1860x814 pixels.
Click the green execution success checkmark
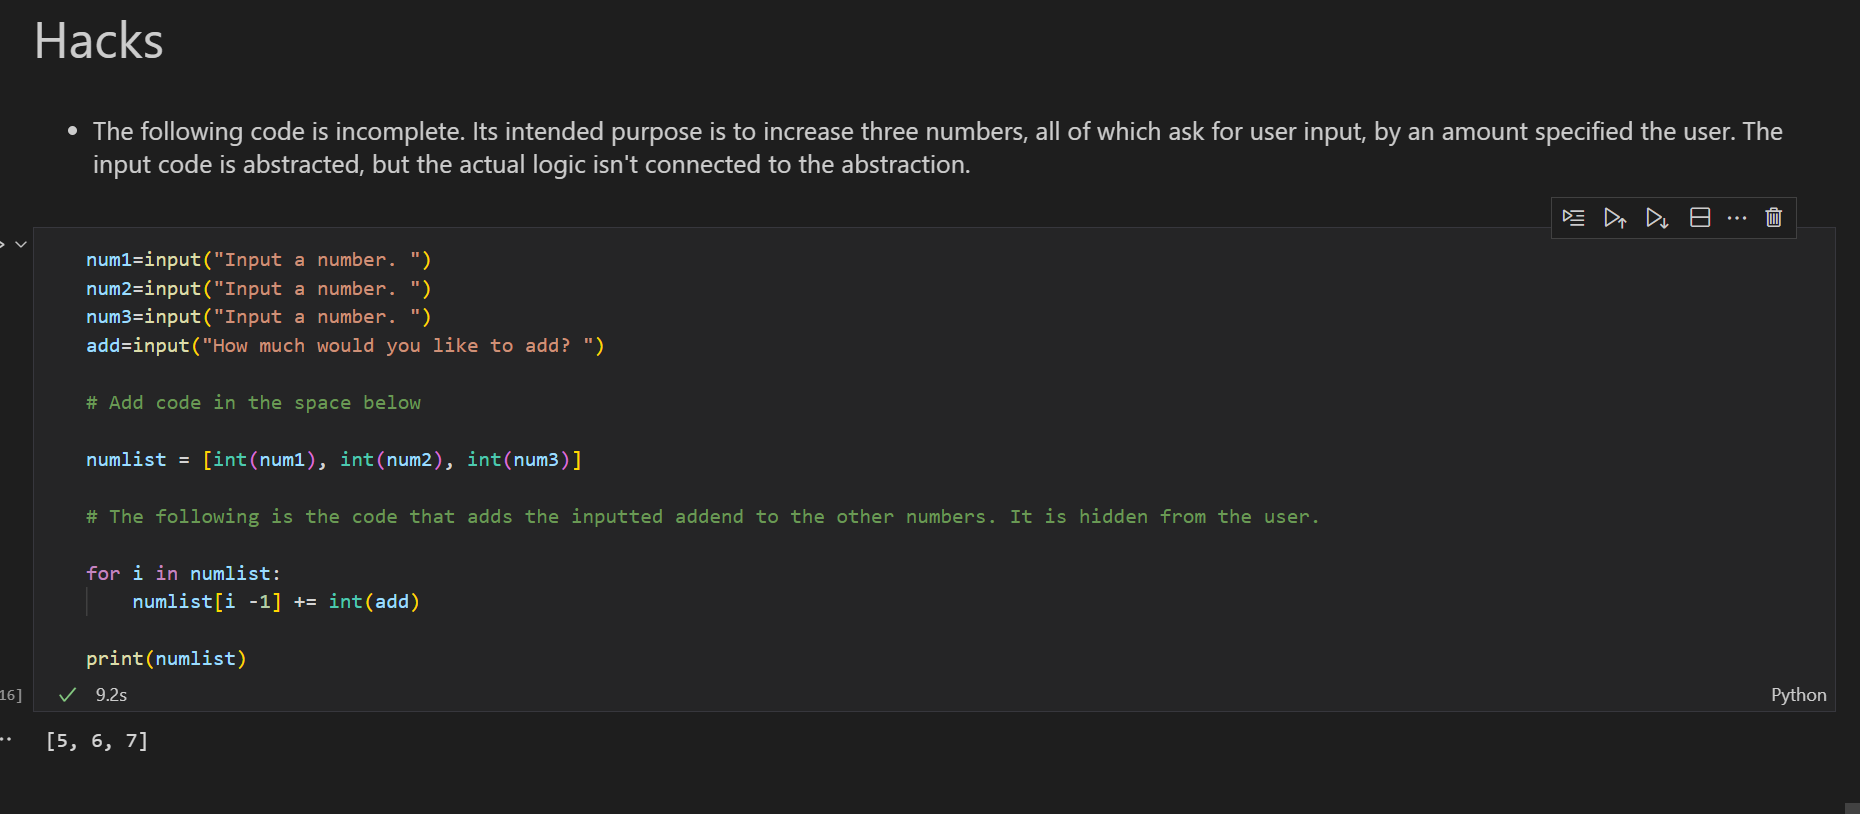pyautogui.click(x=68, y=695)
